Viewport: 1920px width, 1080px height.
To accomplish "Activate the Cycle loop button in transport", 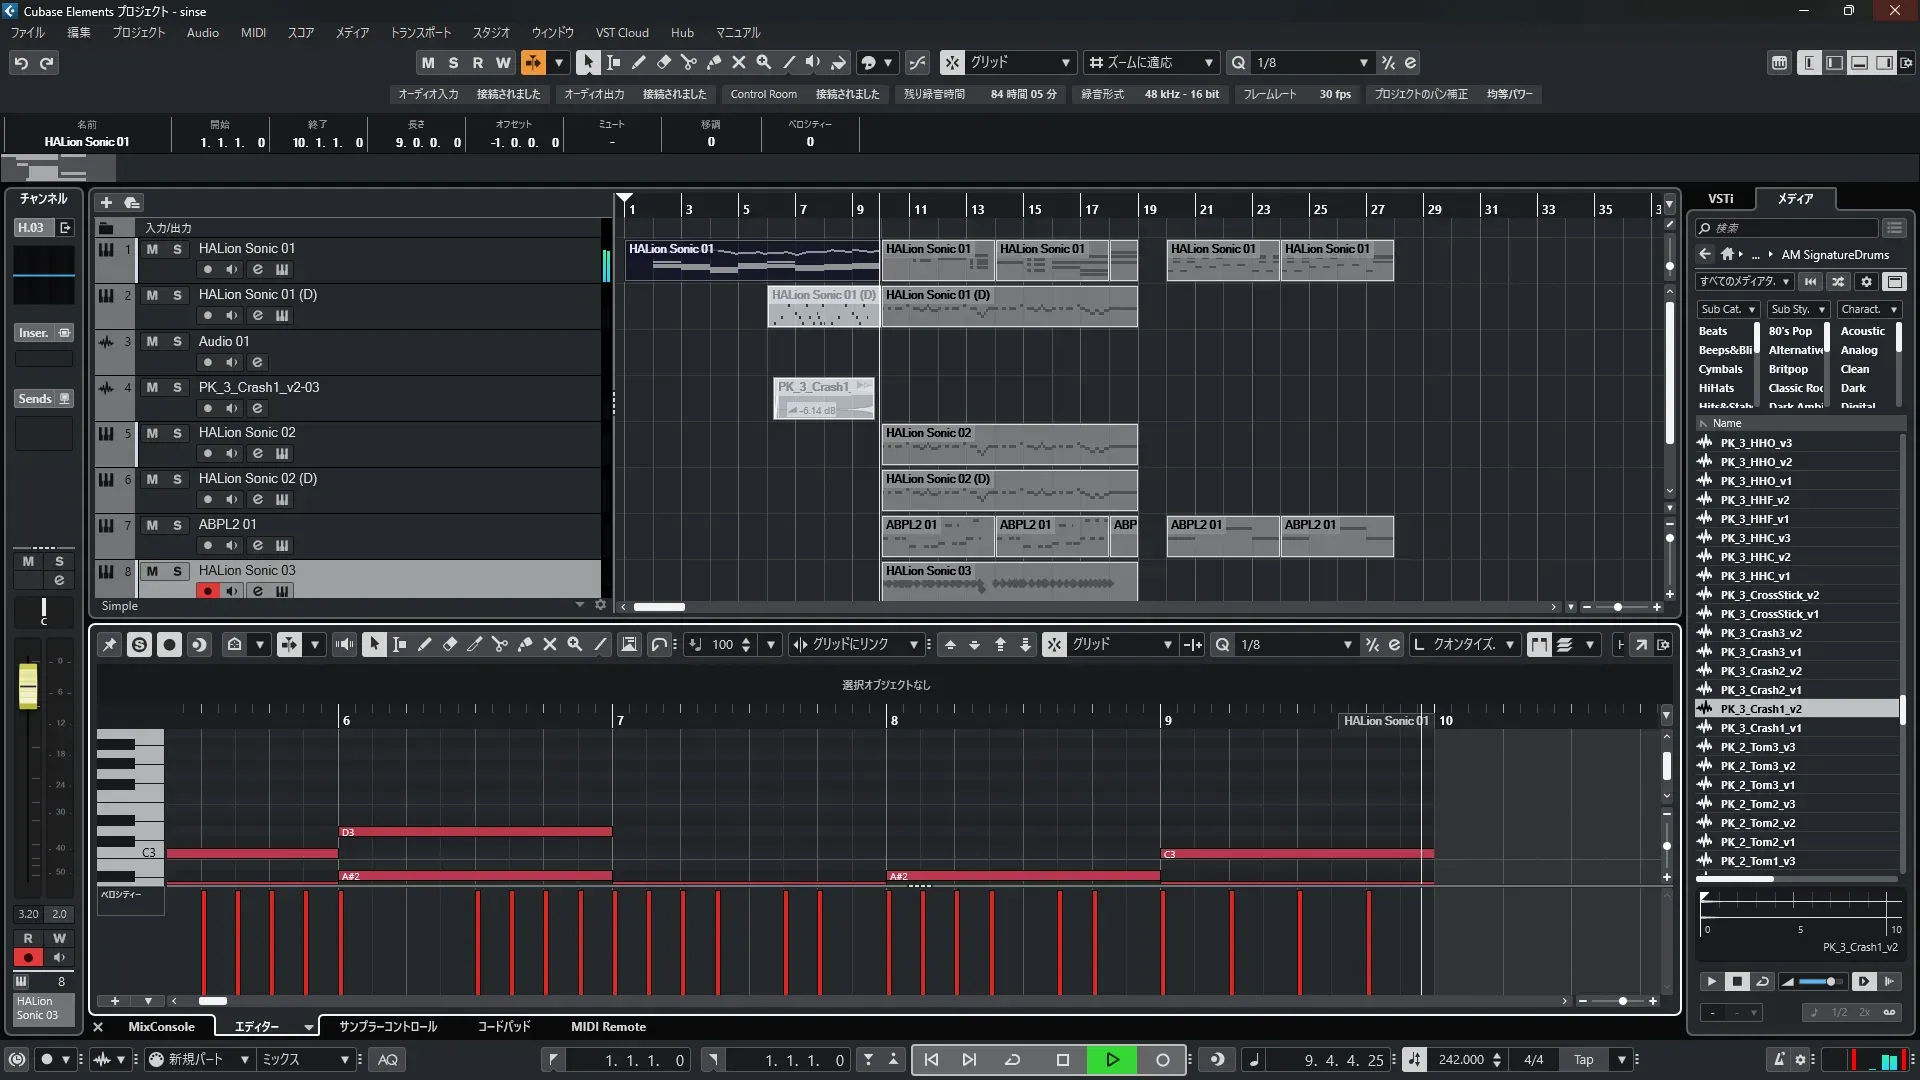I will click(1012, 1060).
